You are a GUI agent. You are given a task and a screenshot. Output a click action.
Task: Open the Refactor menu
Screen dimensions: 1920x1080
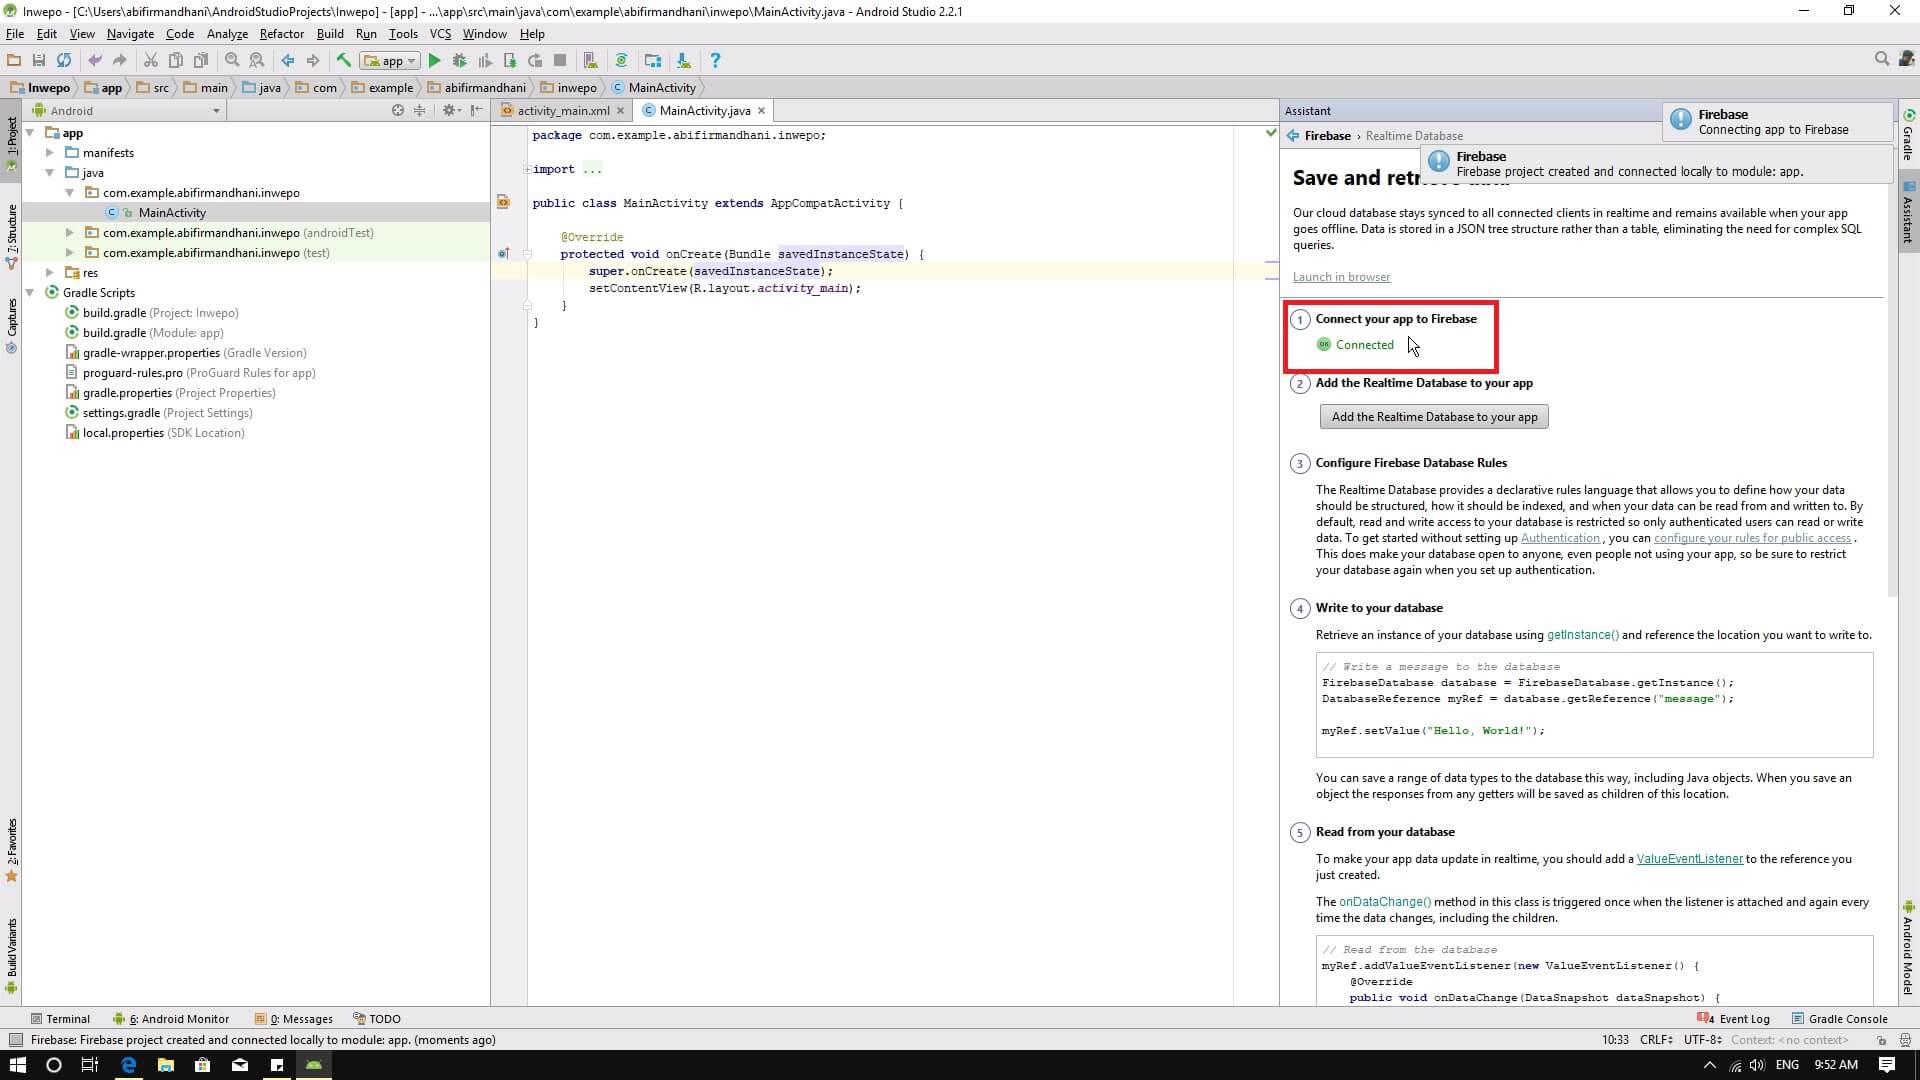point(281,34)
